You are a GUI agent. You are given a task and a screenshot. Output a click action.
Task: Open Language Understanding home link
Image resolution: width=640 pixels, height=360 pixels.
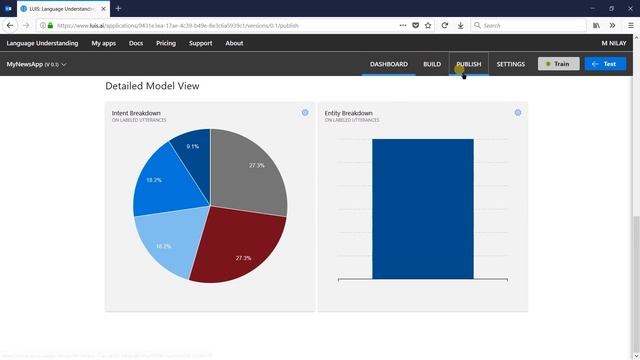point(42,43)
